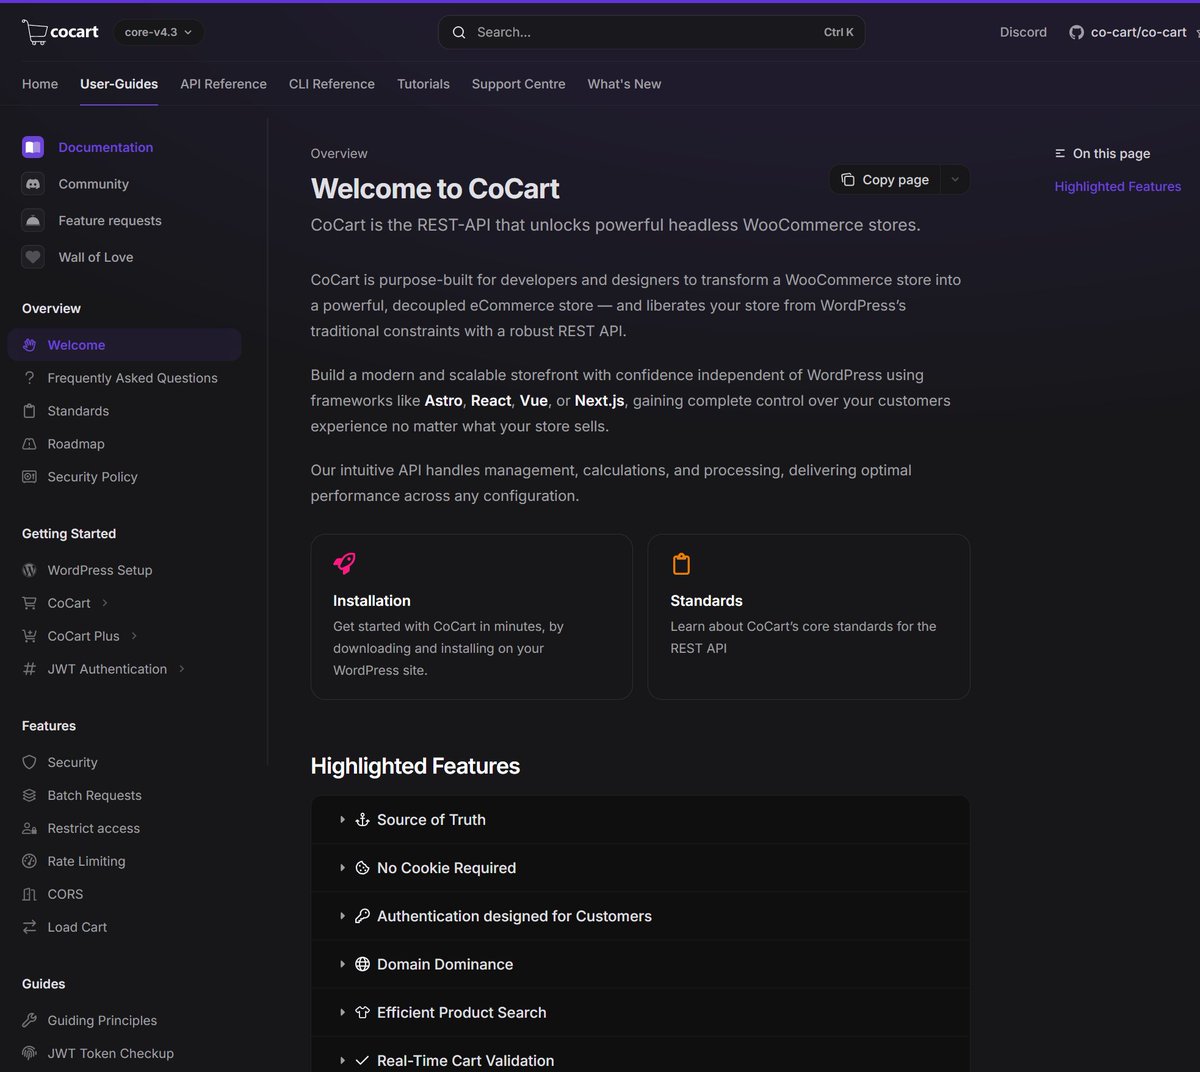Image resolution: width=1200 pixels, height=1072 pixels.
Task: Click the On this page list icon
Action: pyautogui.click(x=1060, y=153)
